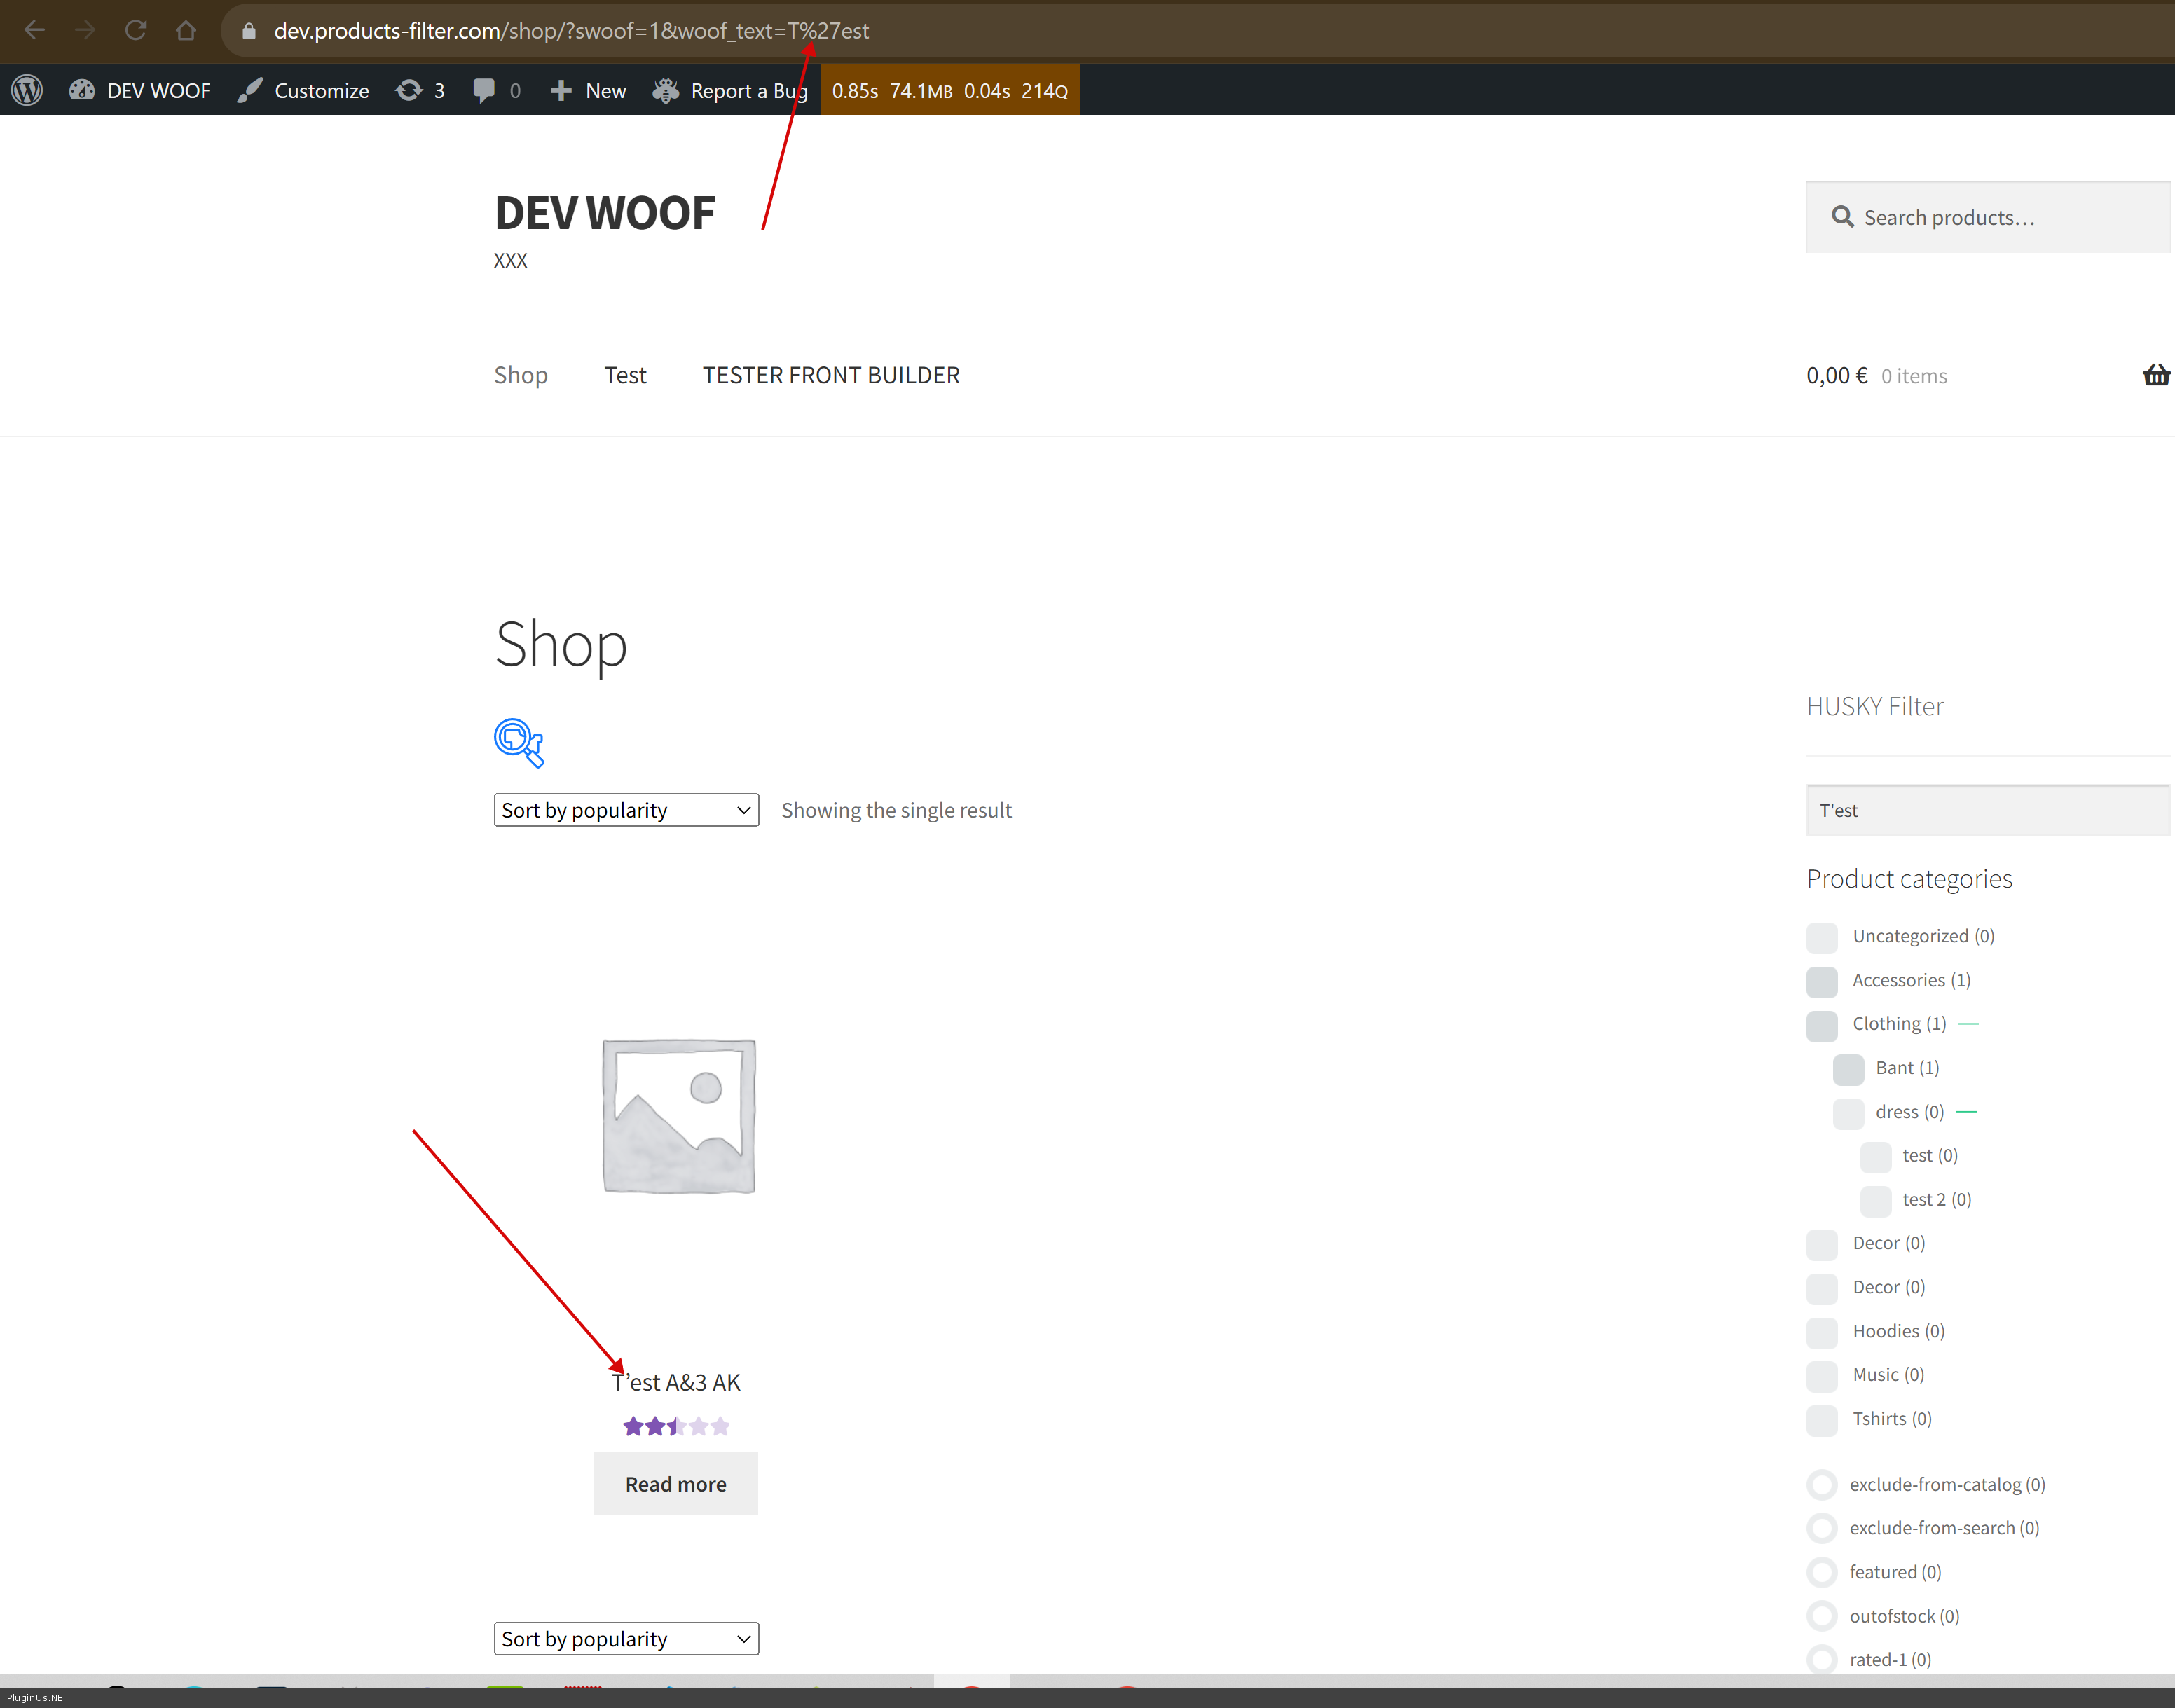
Task: Open the shopping basket icon
Action: pos(2155,375)
